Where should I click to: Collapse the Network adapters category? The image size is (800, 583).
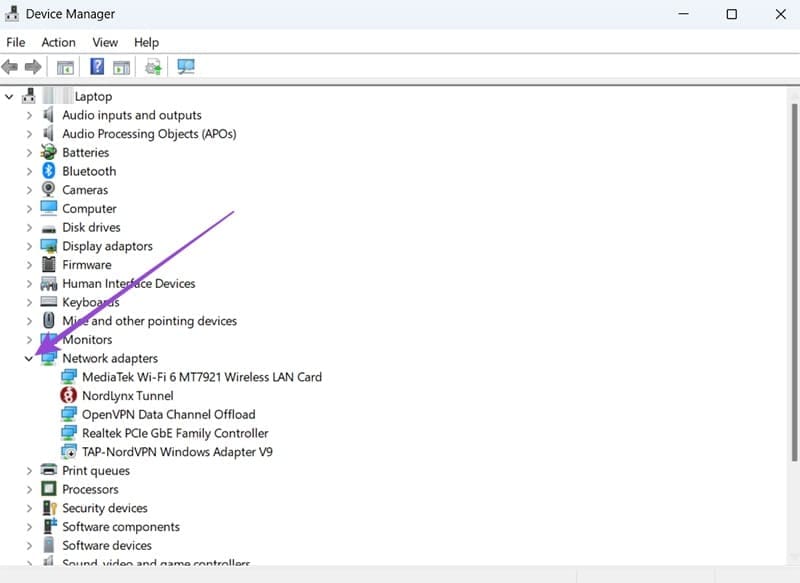(x=28, y=358)
